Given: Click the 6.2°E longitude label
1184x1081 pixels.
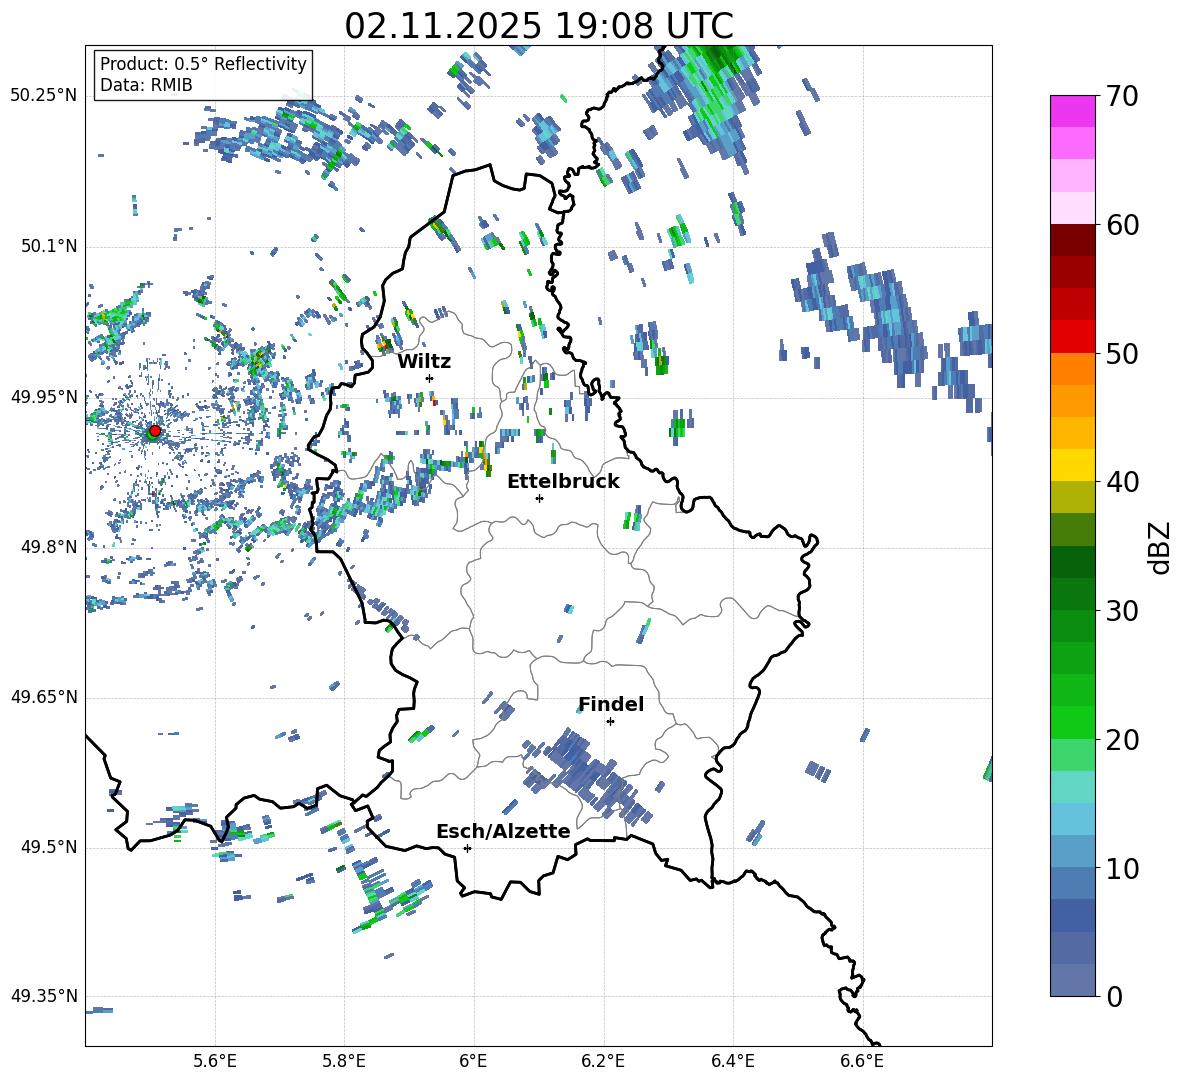Looking at the screenshot, I should (x=603, y=1061).
